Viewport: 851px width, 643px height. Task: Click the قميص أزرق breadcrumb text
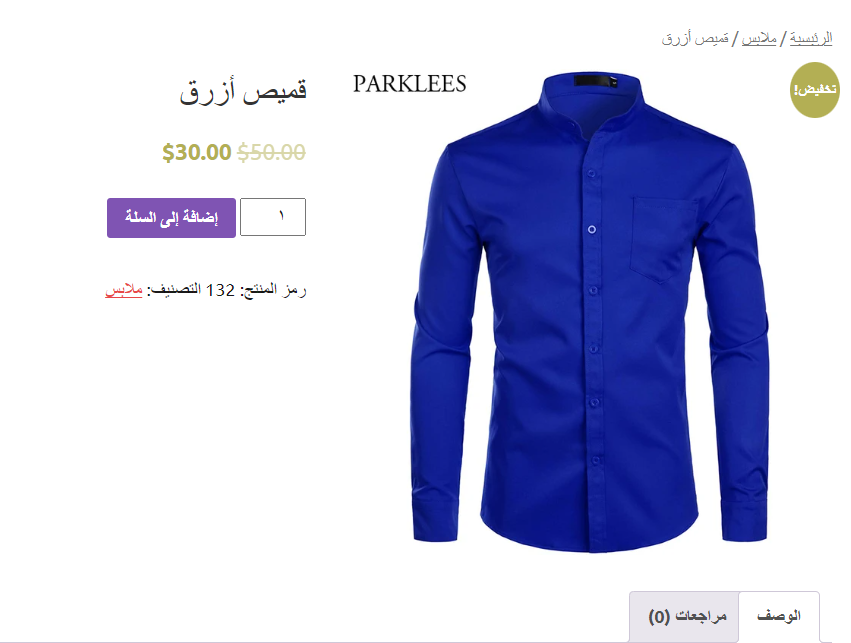[x=695, y=39]
